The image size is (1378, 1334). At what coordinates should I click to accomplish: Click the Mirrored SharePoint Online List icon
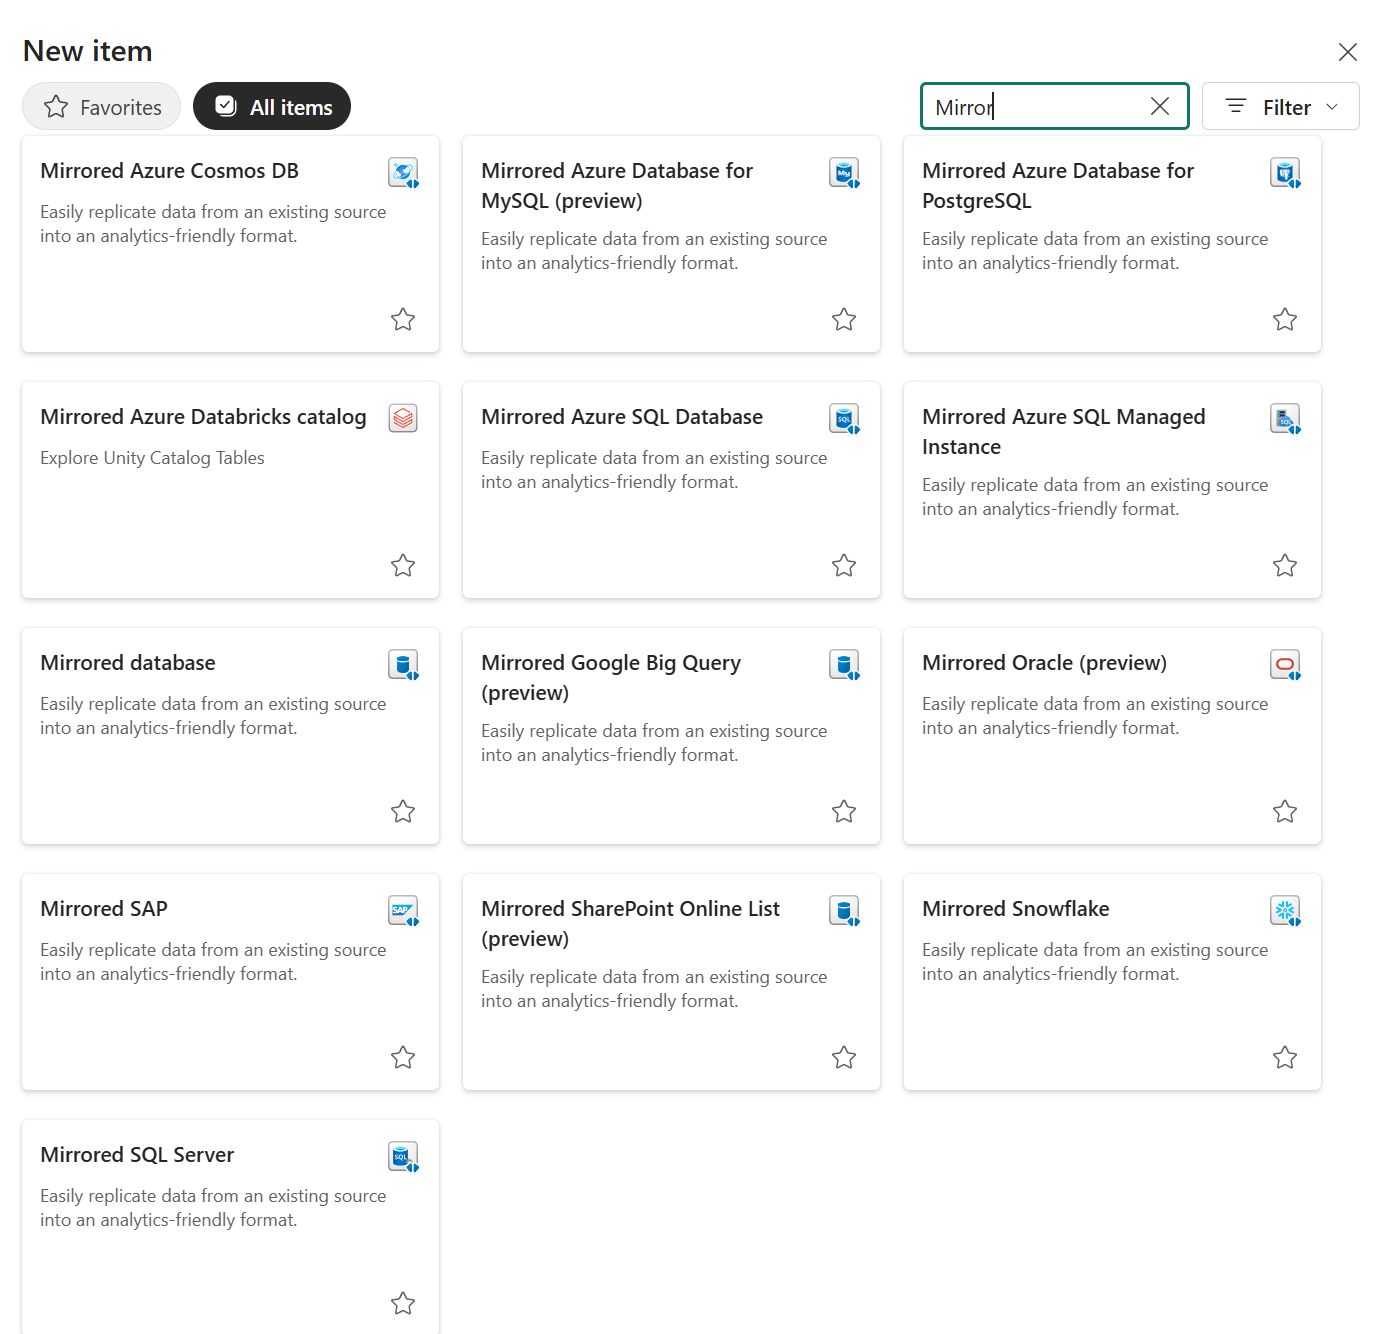pyautogui.click(x=844, y=911)
